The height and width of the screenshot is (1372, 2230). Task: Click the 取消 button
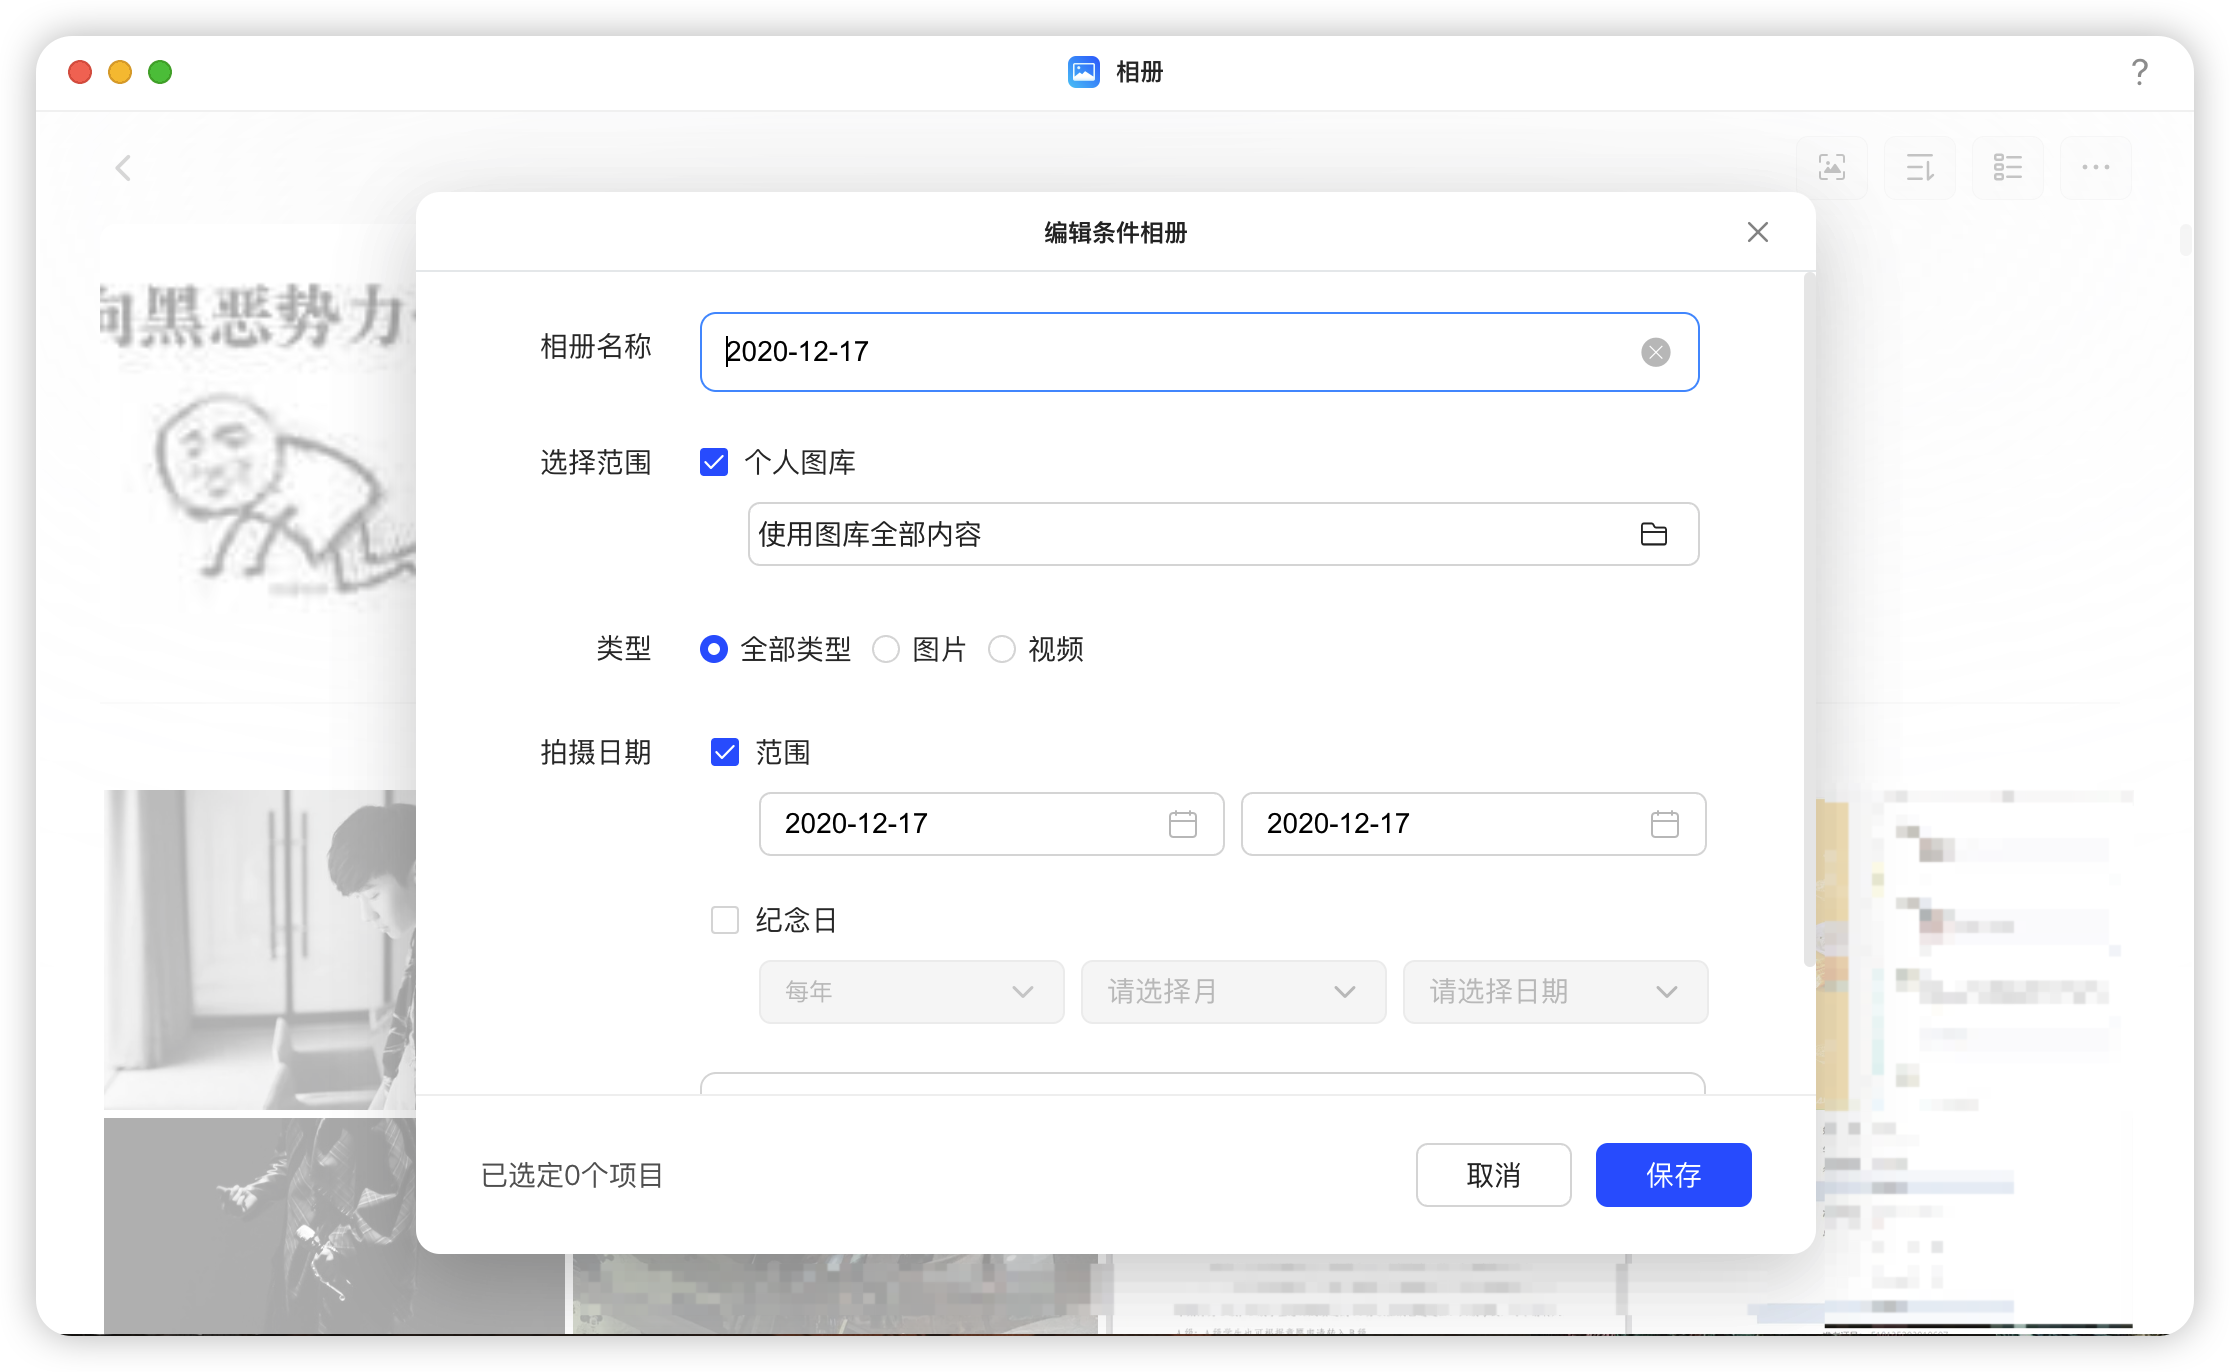1493,1175
